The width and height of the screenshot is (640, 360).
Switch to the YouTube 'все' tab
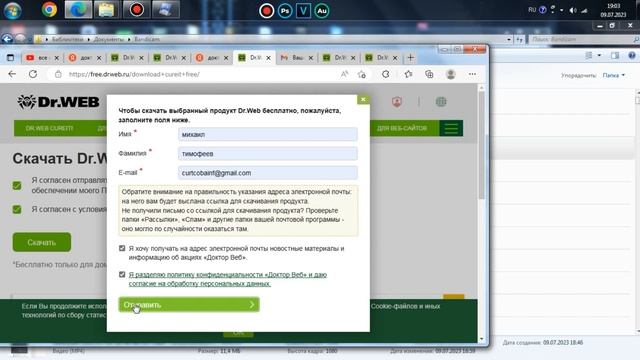pos(42,58)
